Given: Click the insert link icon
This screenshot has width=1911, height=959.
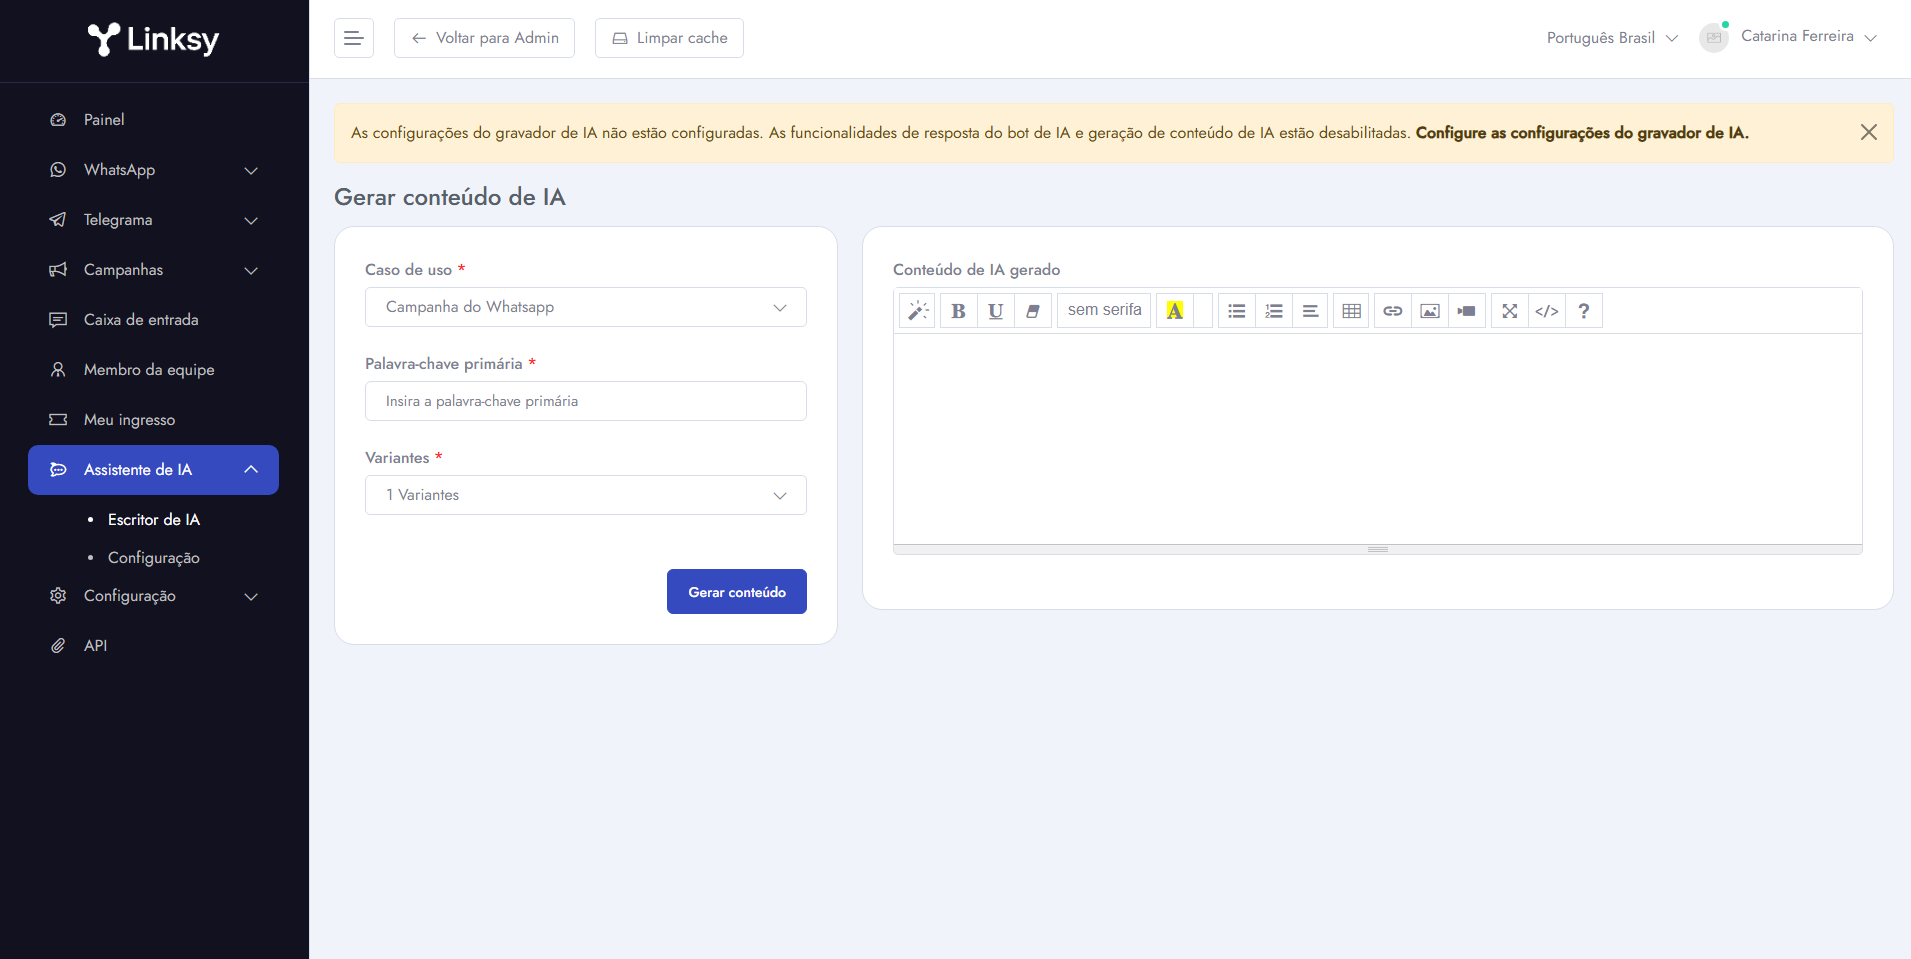Looking at the screenshot, I should tap(1392, 311).
